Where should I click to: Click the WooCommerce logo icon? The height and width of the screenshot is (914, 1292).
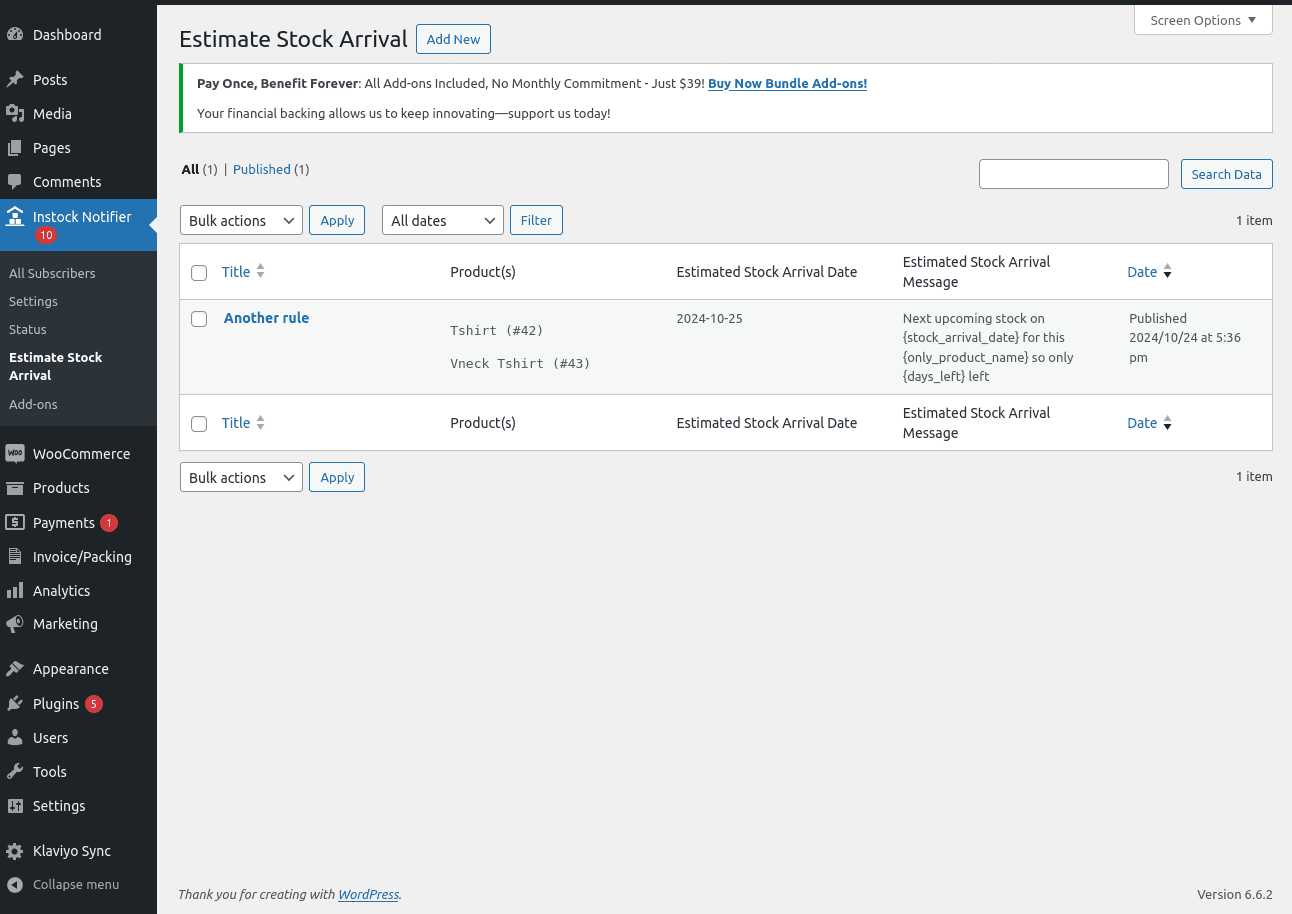(15, 453)
